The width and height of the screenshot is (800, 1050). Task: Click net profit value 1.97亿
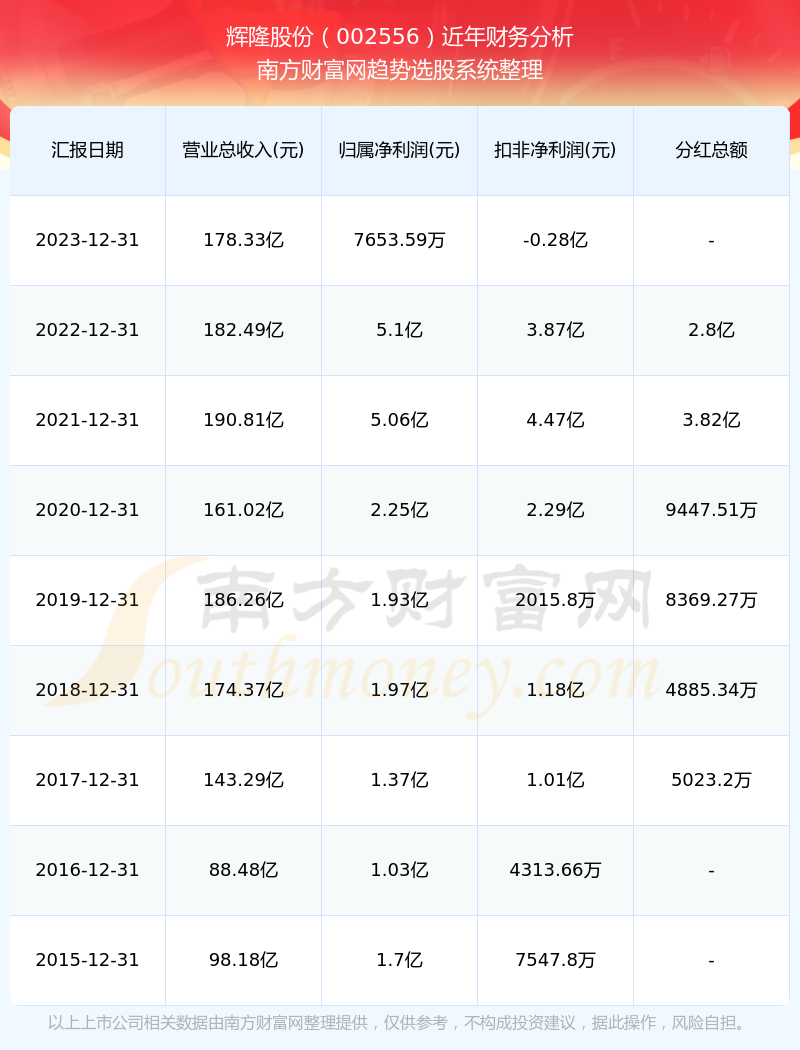point(400,690)
